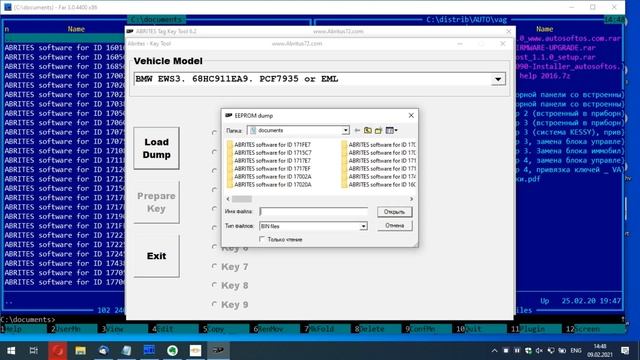Click the Открыть (Open) button
The height and width of the screenshot is (360, 640).
[x=394, y=212]
